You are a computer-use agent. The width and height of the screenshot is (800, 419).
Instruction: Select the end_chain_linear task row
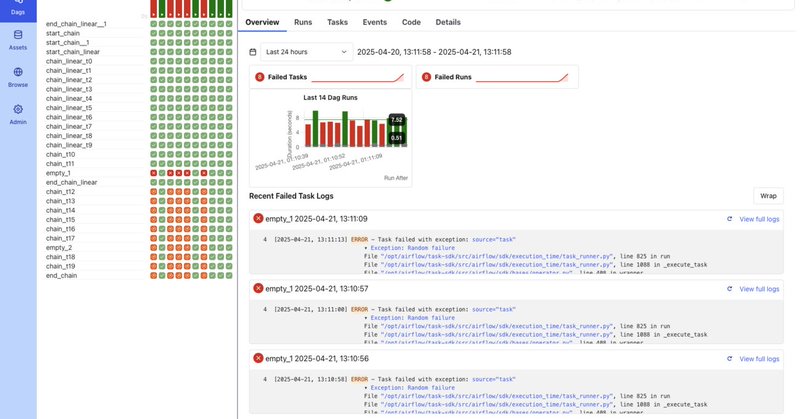coord(71,182)
